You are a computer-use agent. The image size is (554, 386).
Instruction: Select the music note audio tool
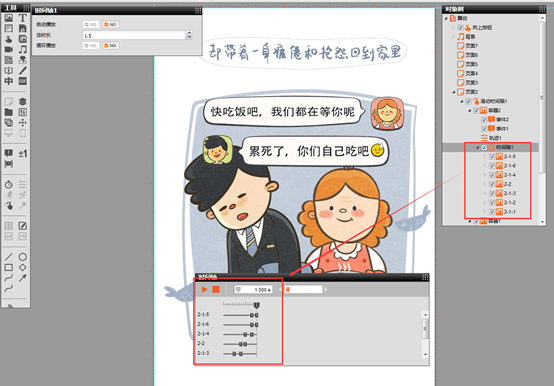tap(23, 49)
